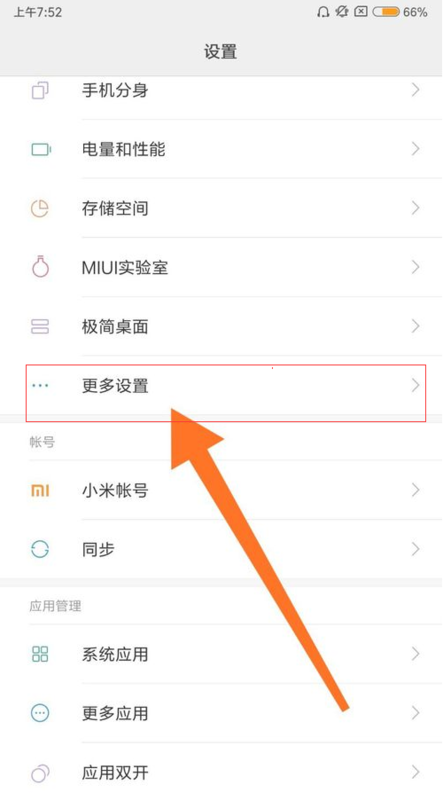Open the 电量和性能 menu entry
The image size is (443, 800).
(x=222, y=149)
